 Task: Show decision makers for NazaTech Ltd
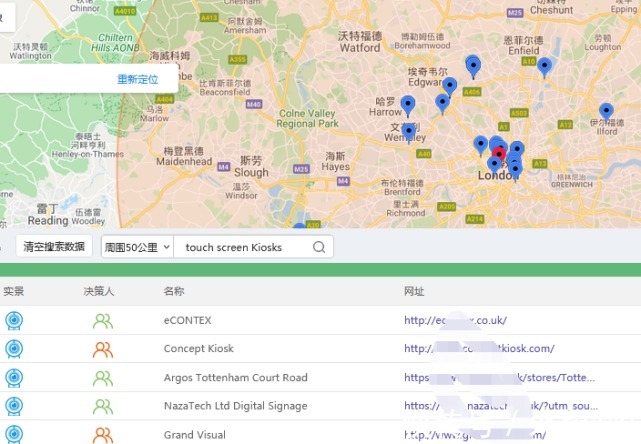pos(103,407)
